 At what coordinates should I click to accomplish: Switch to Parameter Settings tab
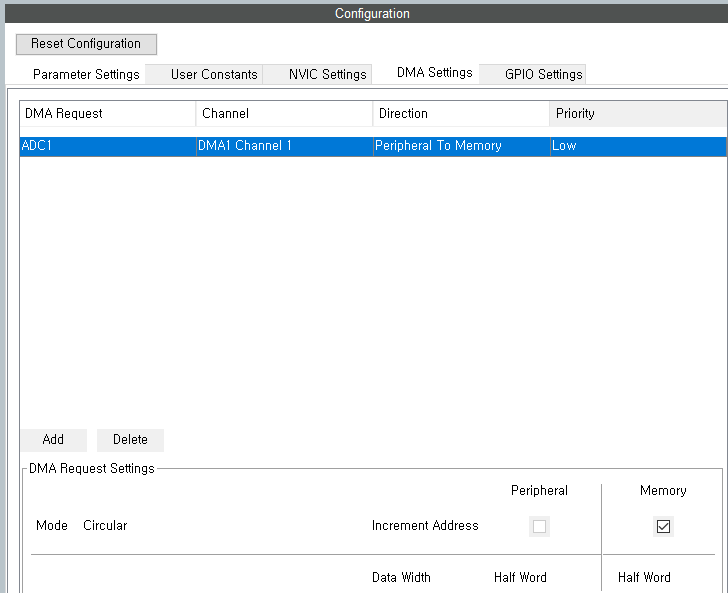point(86,74)
